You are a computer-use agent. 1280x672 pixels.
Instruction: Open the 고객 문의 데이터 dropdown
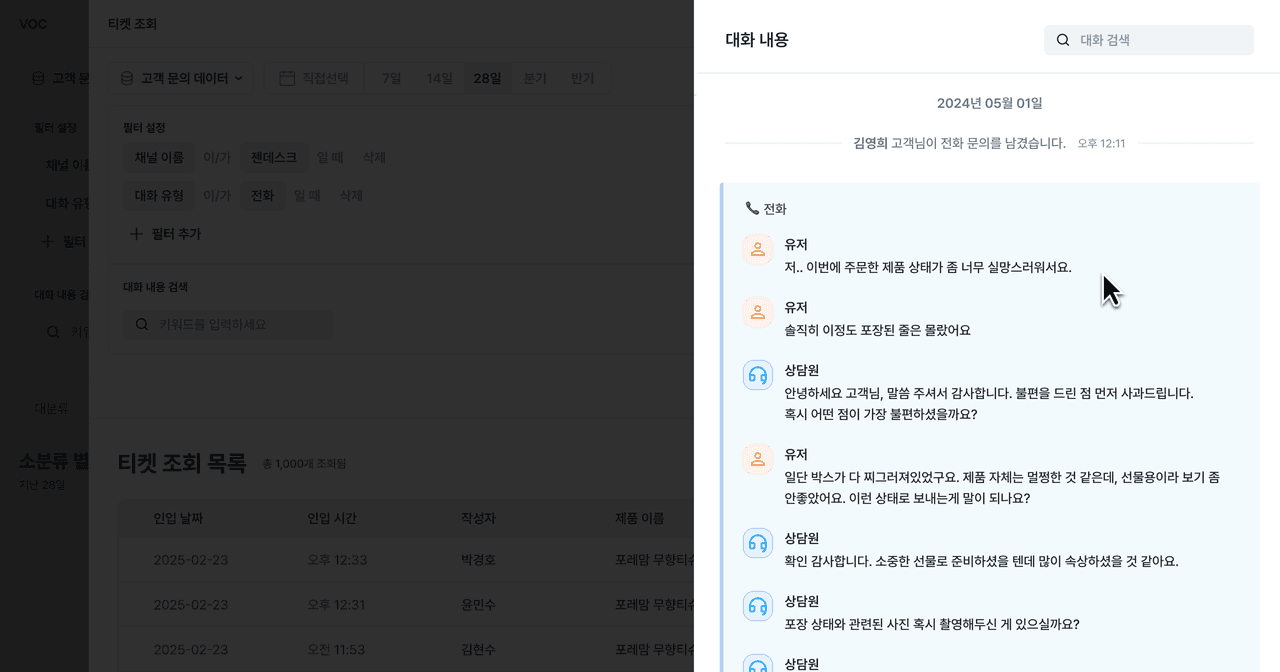(181, 78)
